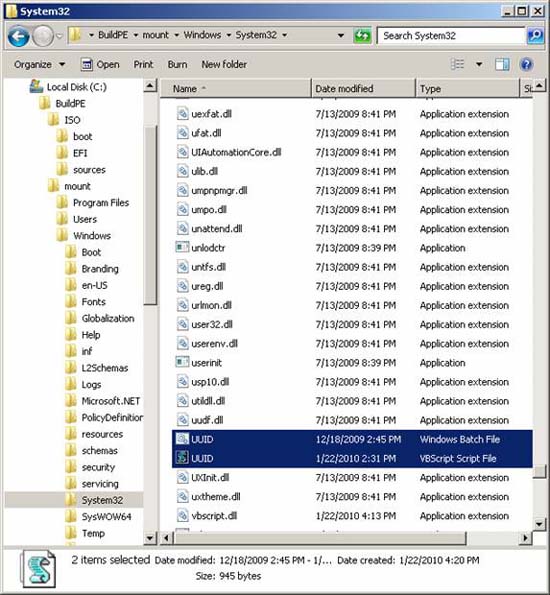
Task: Open the view options dropdown arrow
Action: [479, 65]
